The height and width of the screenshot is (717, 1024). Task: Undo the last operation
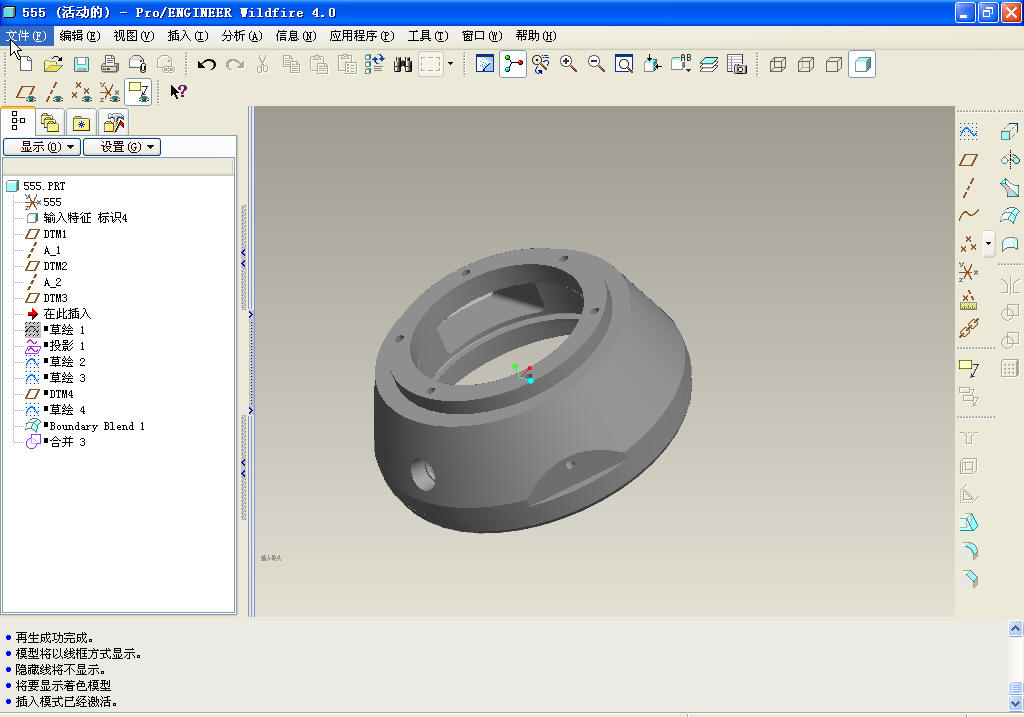(x=207, y=64)
